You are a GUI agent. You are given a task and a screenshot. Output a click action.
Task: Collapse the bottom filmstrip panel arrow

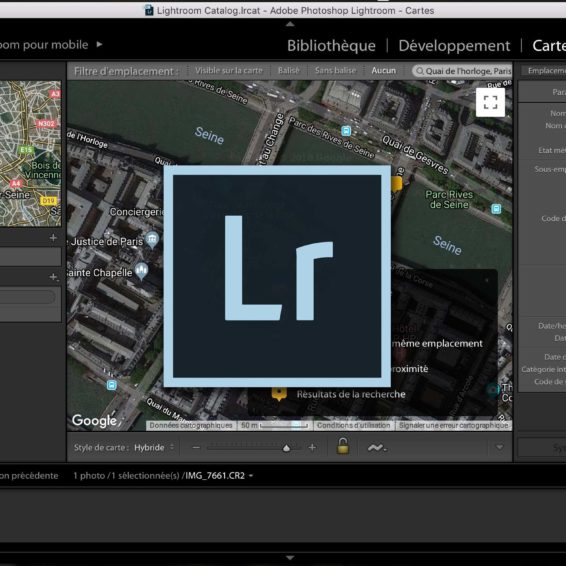coord(290,558)
